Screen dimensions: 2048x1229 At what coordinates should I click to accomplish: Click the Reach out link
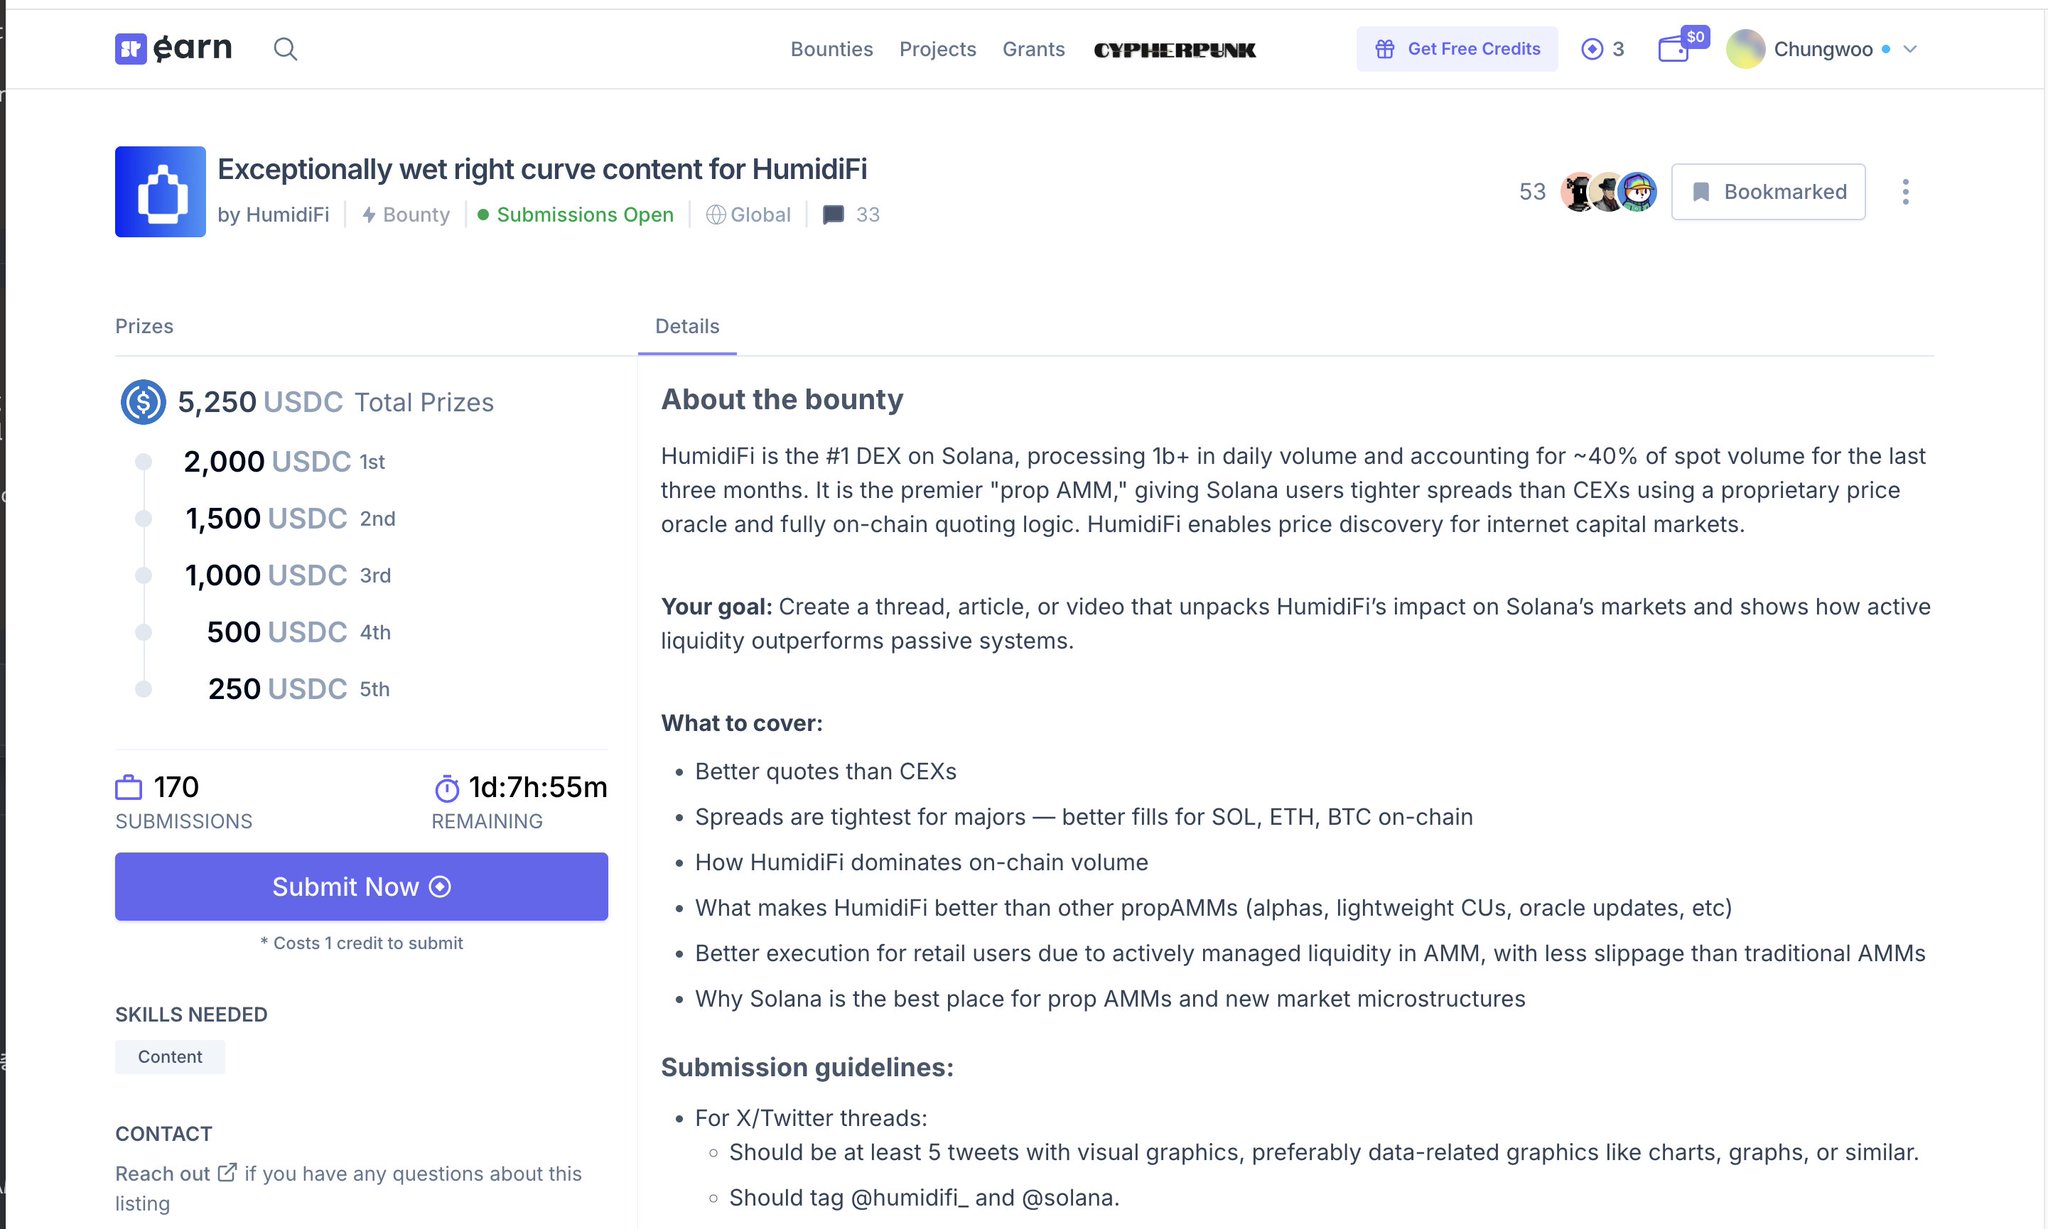coord(163,1173)
